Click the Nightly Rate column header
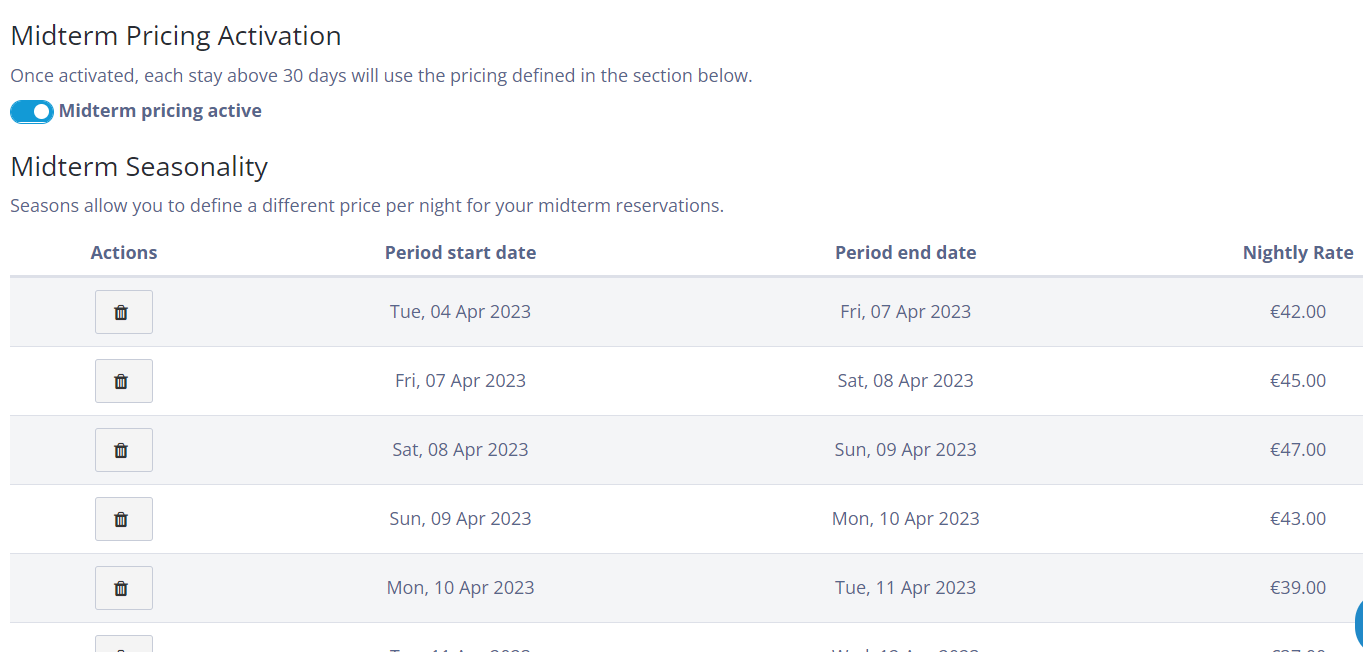Viewport: 1363px width, 652px height. 1298,253
